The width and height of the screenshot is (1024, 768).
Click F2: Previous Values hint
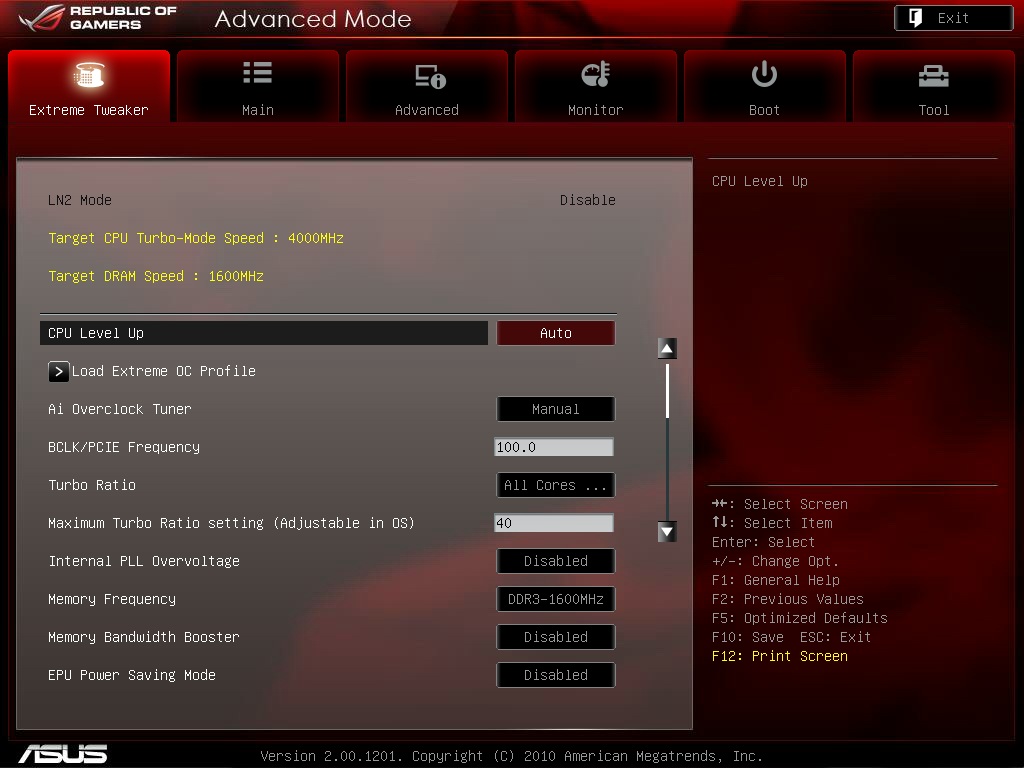(788, 599)
